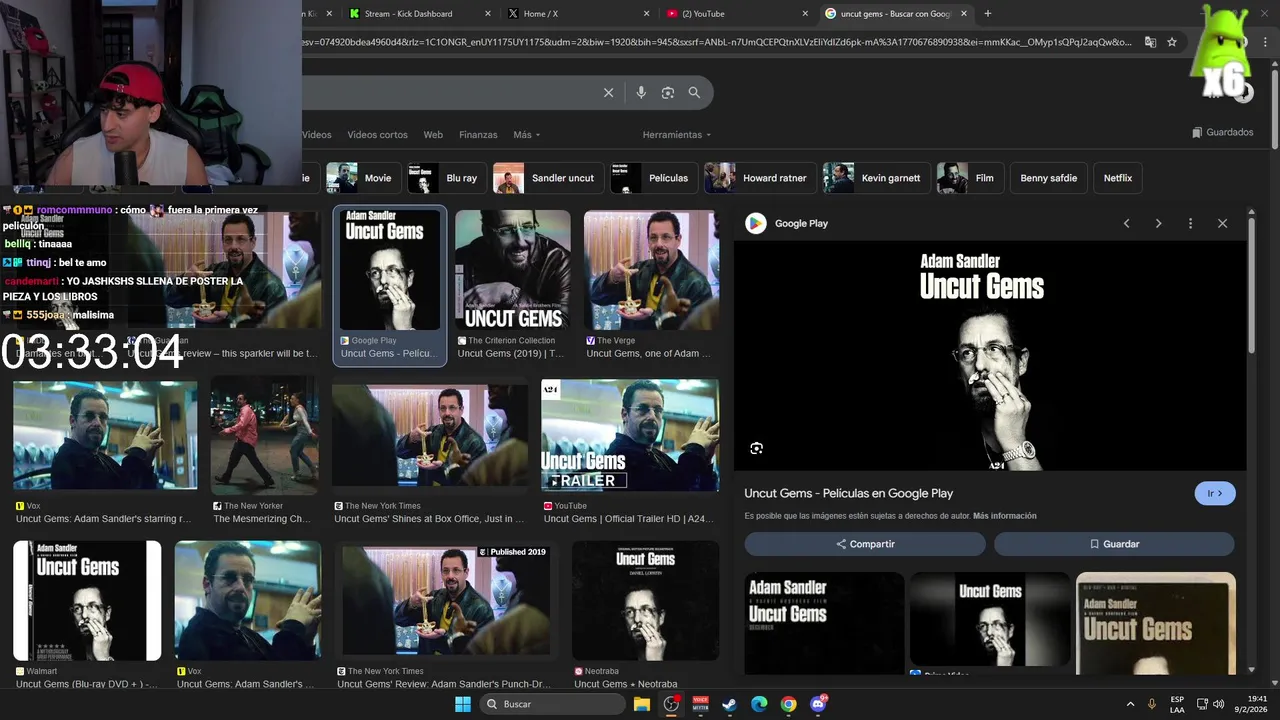Select the Movie filter chip

pyautogui.click(x=363, y=178)
